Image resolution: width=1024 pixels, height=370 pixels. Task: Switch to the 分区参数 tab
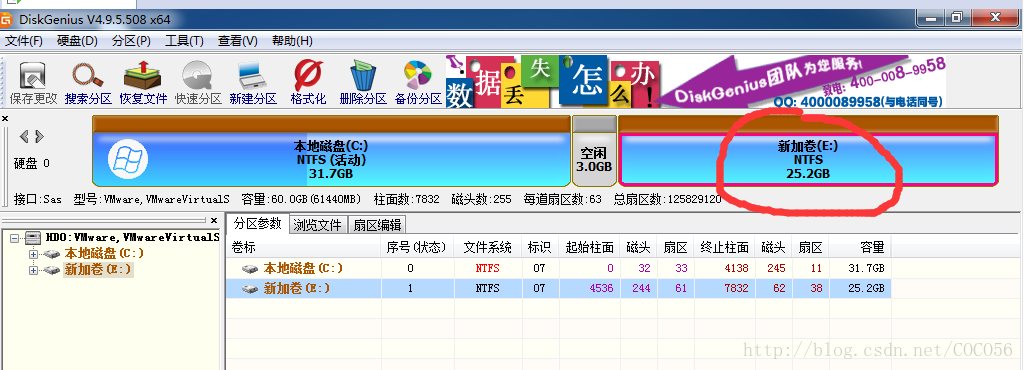[257, 224]
